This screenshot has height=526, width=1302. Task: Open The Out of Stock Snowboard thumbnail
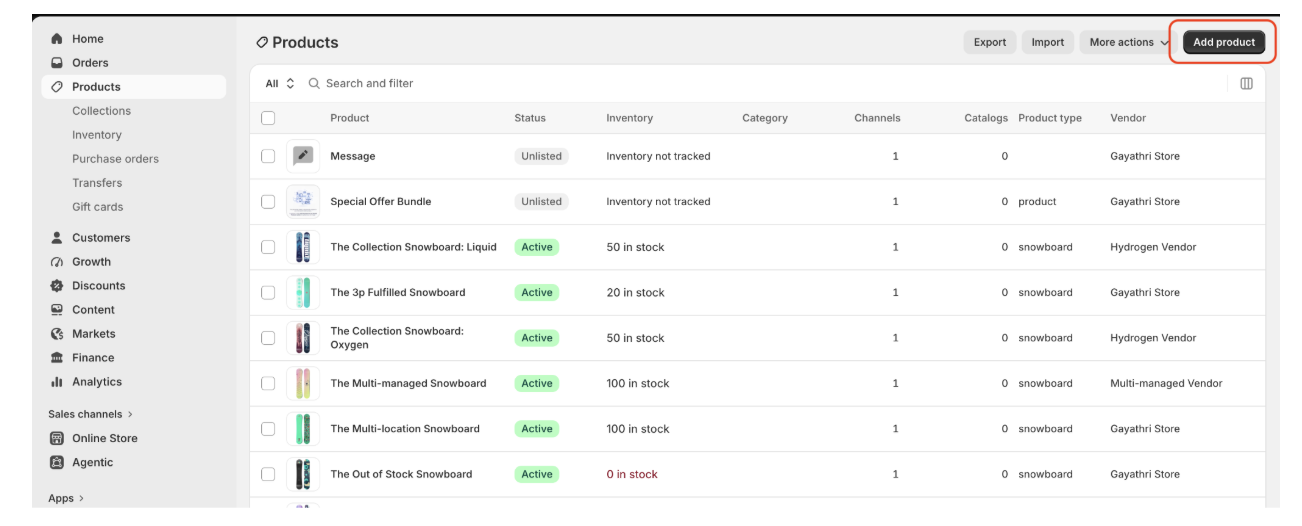[303, 474]
